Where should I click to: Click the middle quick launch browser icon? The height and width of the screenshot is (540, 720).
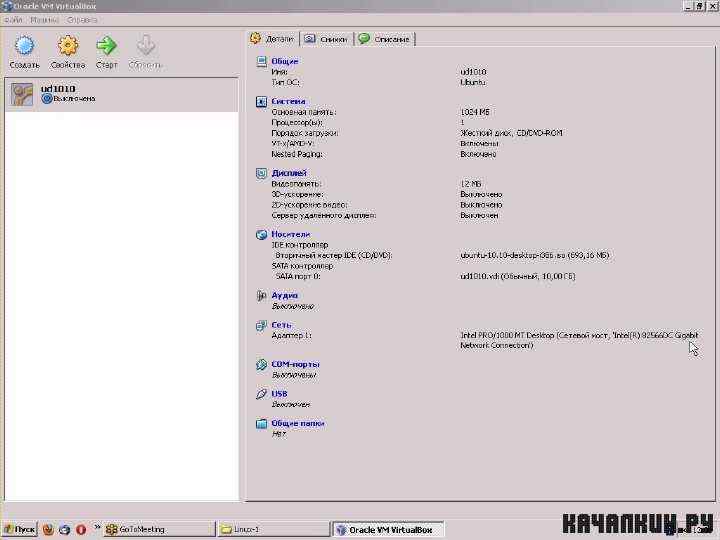64,529
